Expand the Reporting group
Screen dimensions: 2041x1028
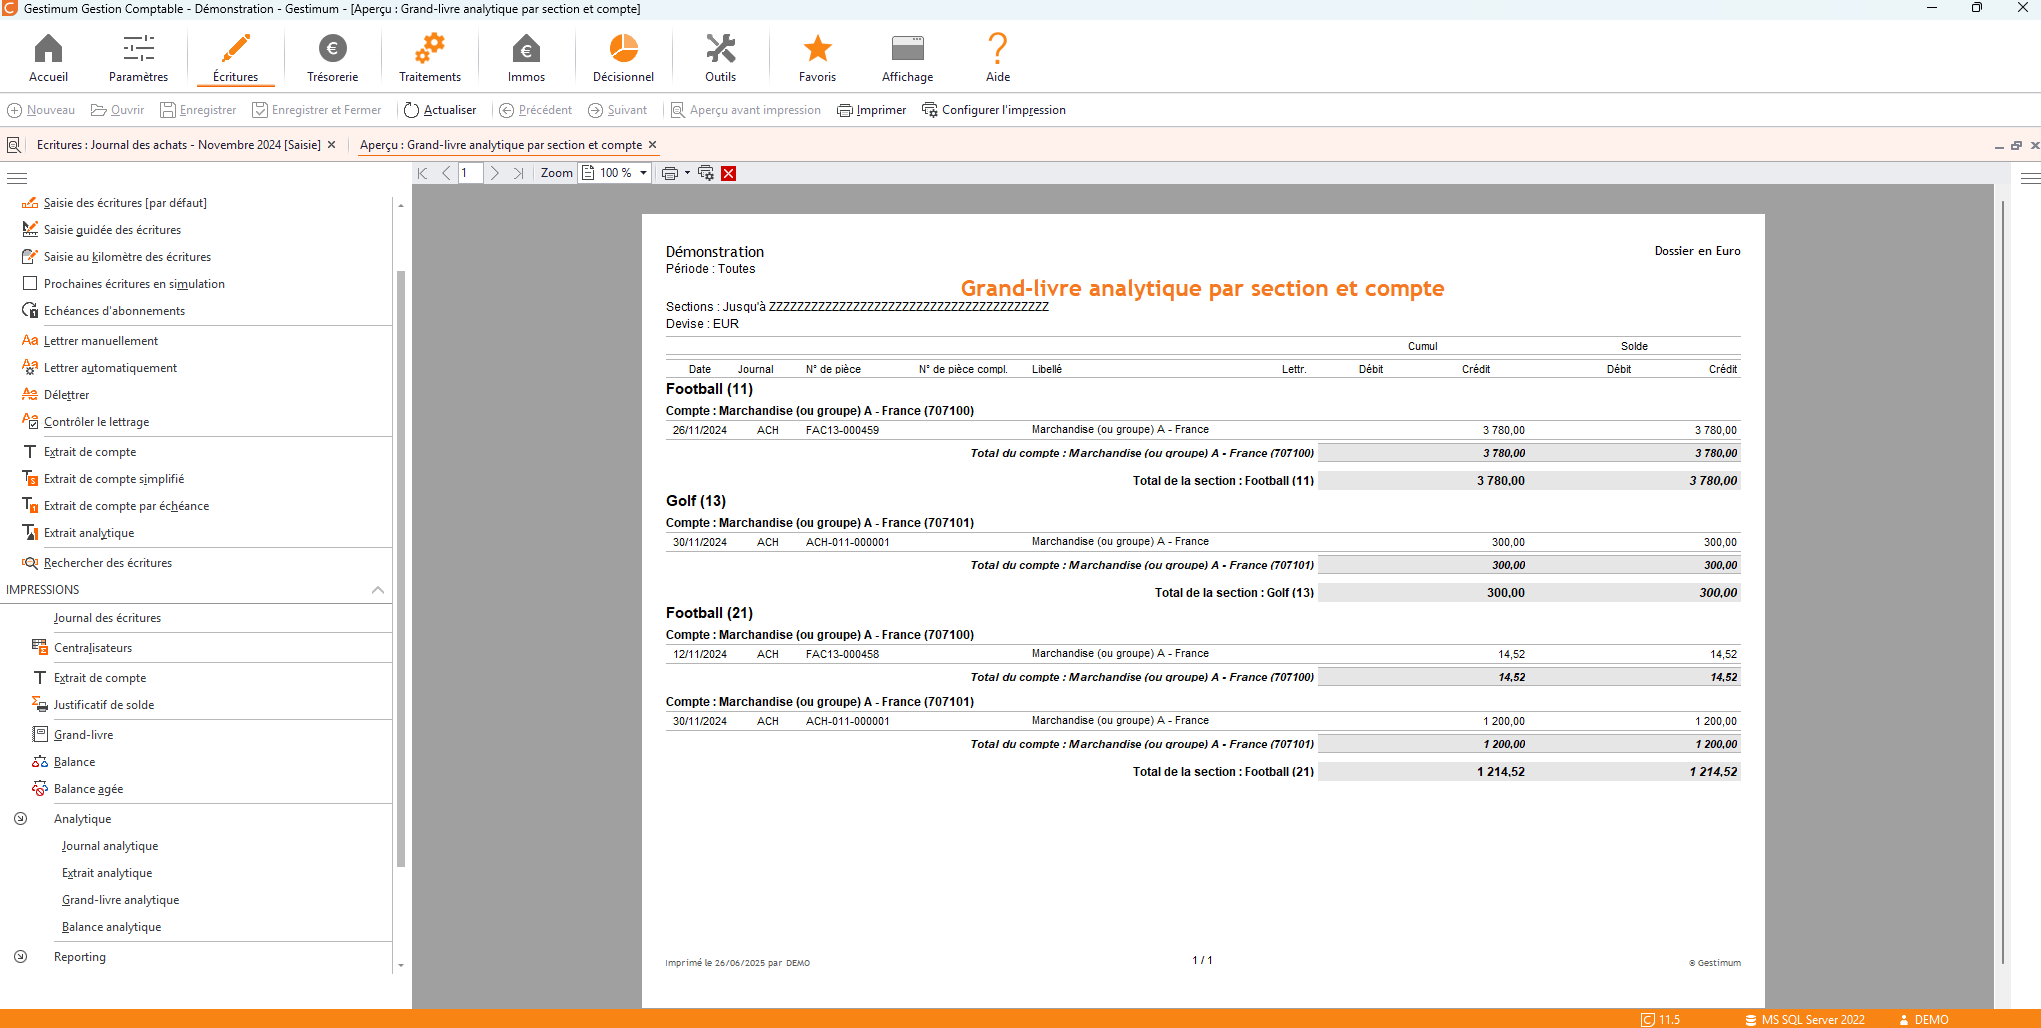pyautogui.click(x=20, y=957)
